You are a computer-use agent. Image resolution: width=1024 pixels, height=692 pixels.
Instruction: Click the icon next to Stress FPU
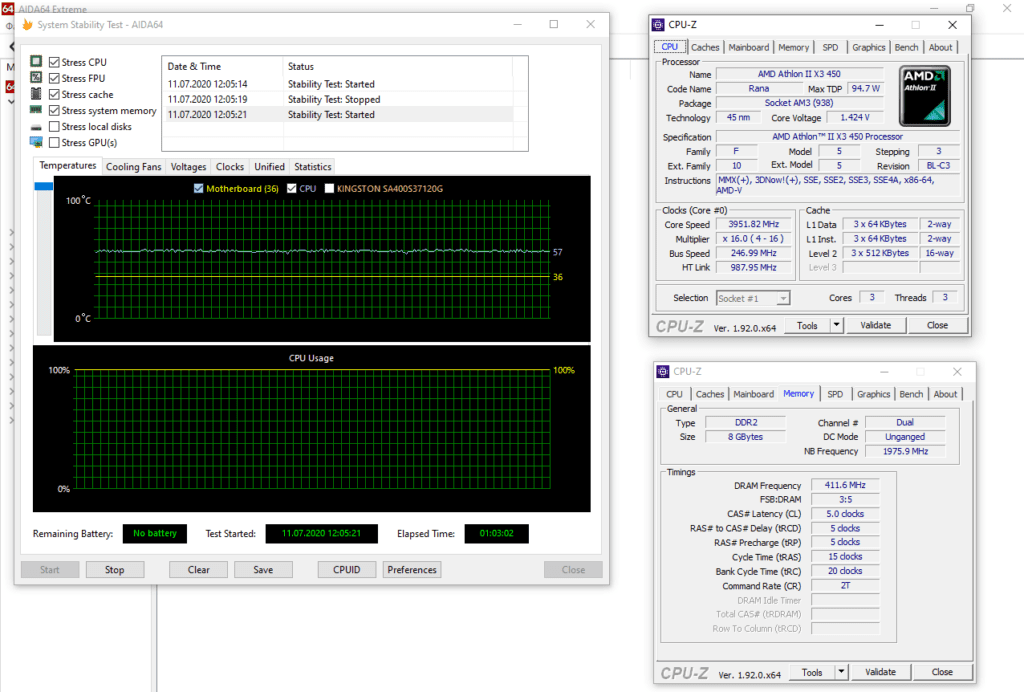pos(36,78)
